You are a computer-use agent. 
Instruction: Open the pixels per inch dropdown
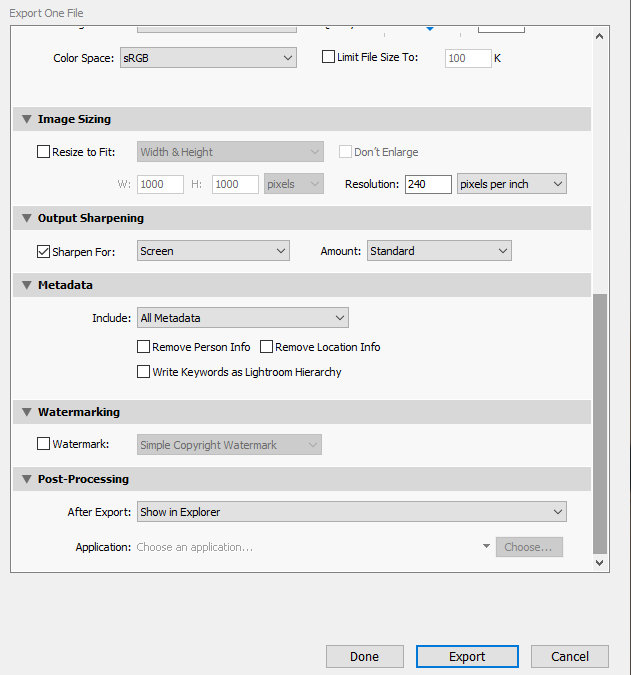[512, 184]
